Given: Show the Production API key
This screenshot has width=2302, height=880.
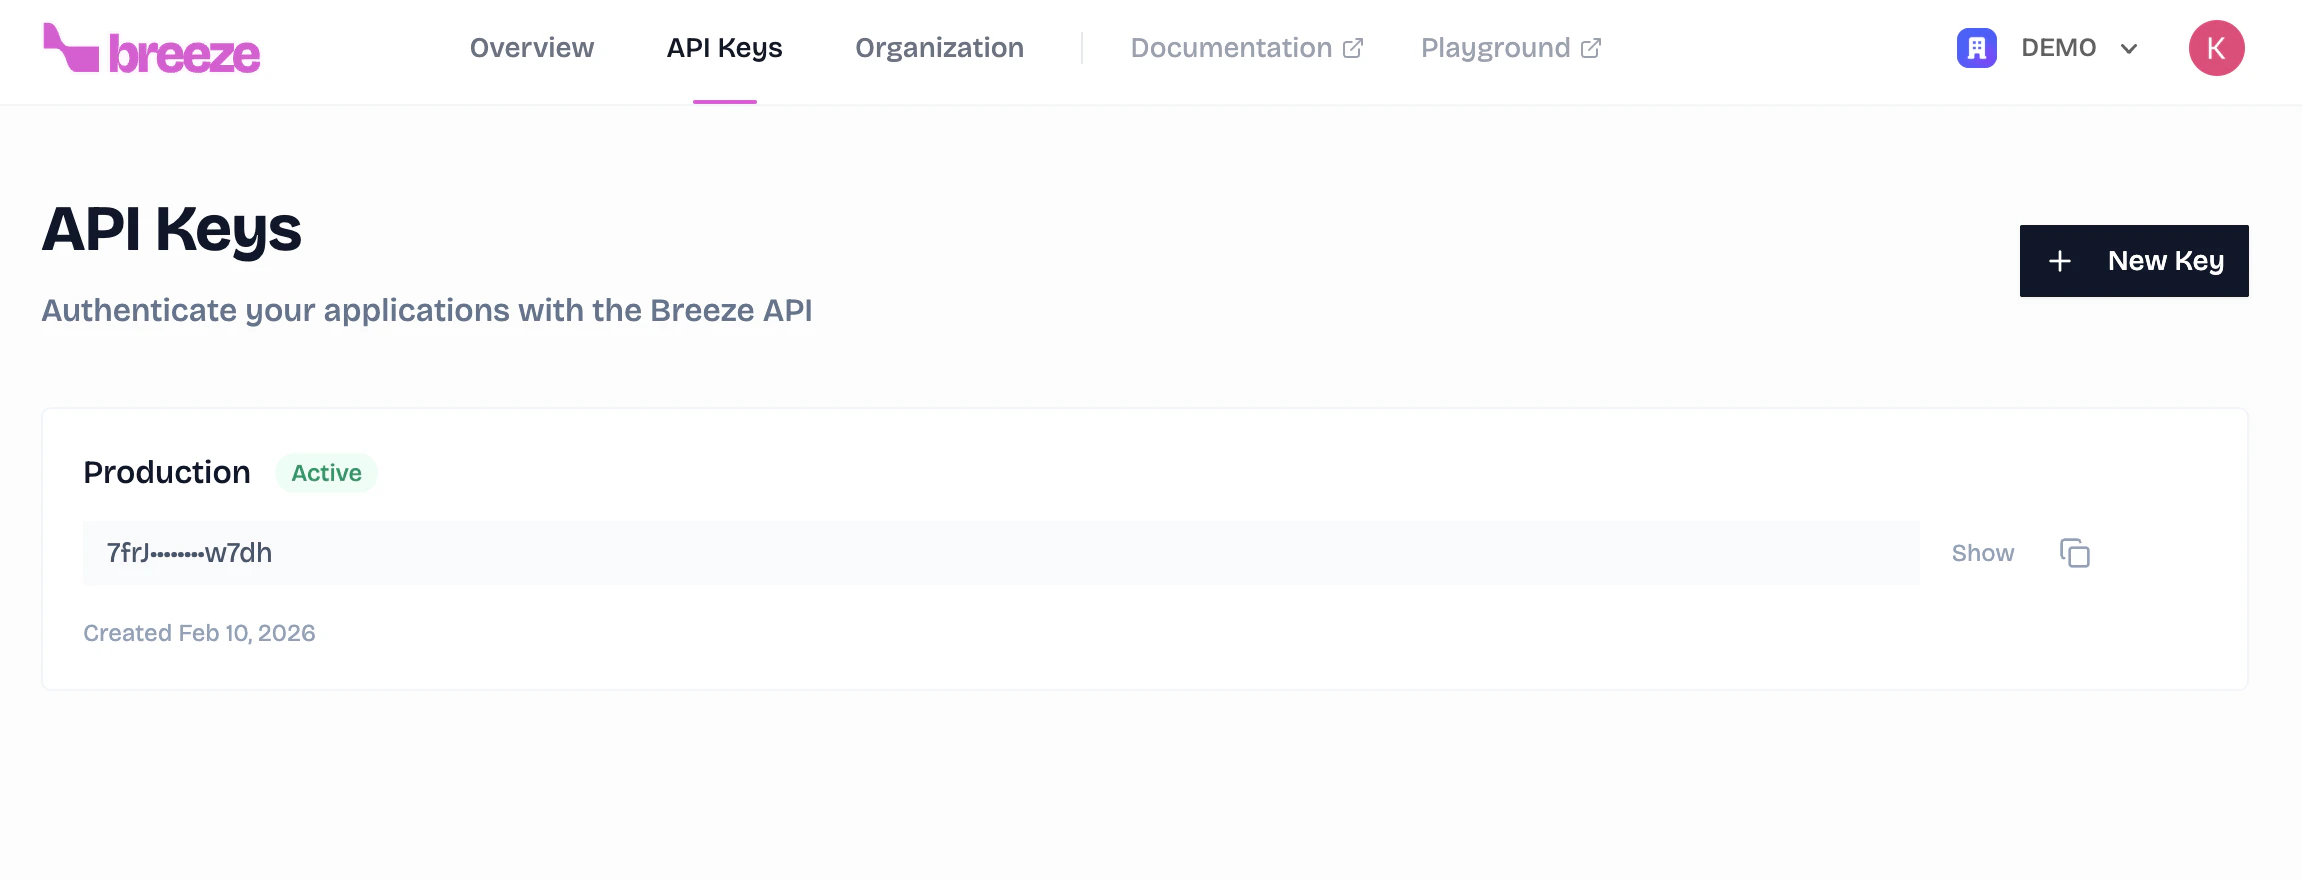Looking at the screenshot, I should [x=1983, y=553].
